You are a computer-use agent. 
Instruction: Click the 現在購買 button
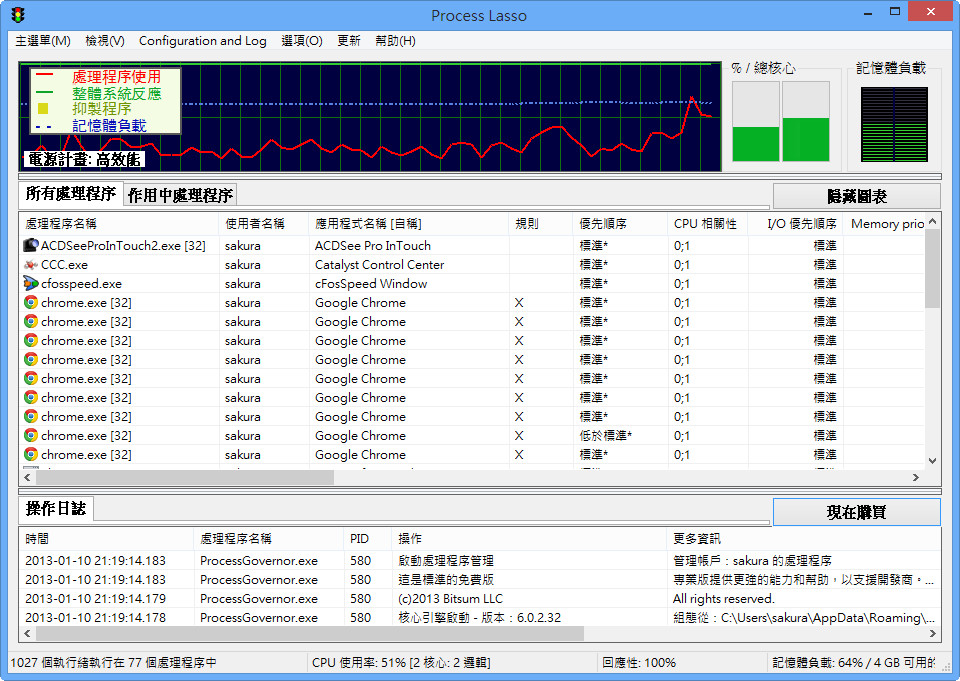point(857,512)
